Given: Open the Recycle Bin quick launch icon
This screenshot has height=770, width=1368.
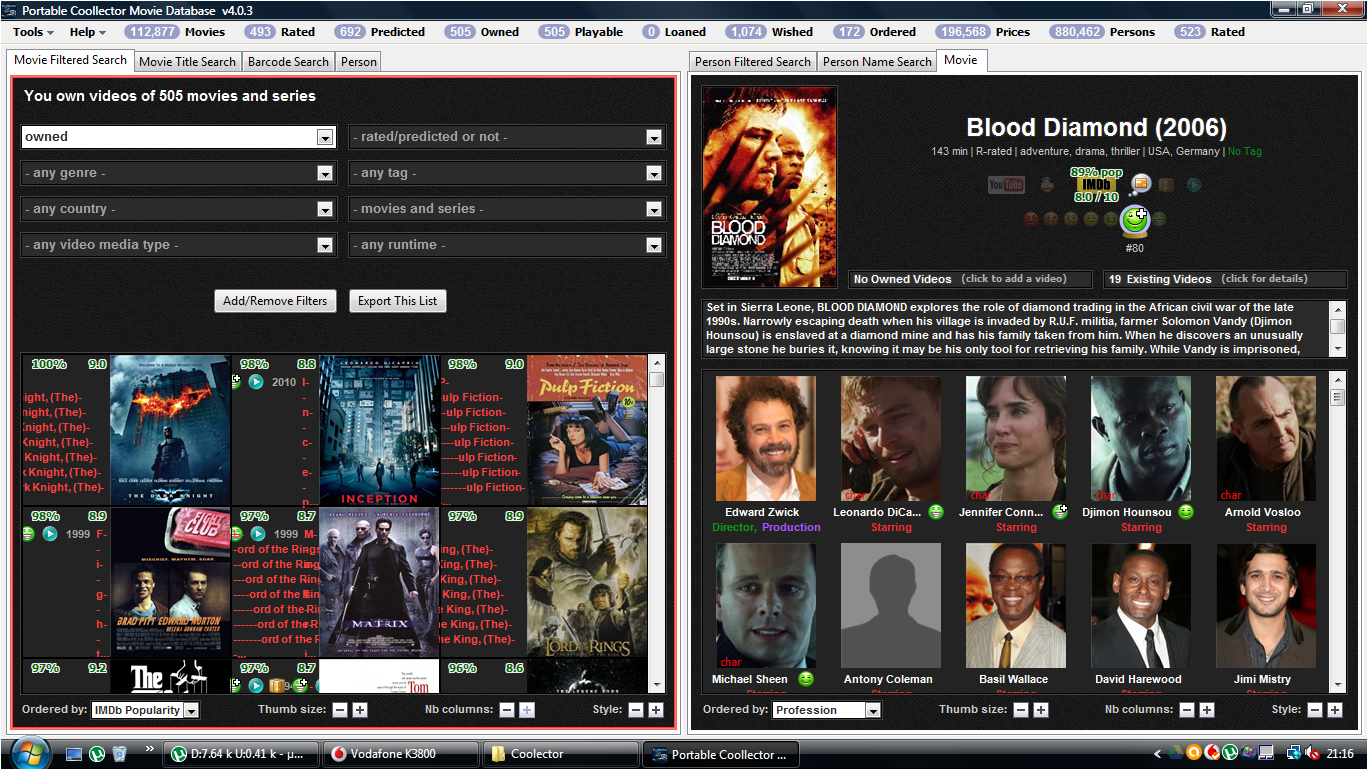Looking at the screenshot, I should pos(119,753).
